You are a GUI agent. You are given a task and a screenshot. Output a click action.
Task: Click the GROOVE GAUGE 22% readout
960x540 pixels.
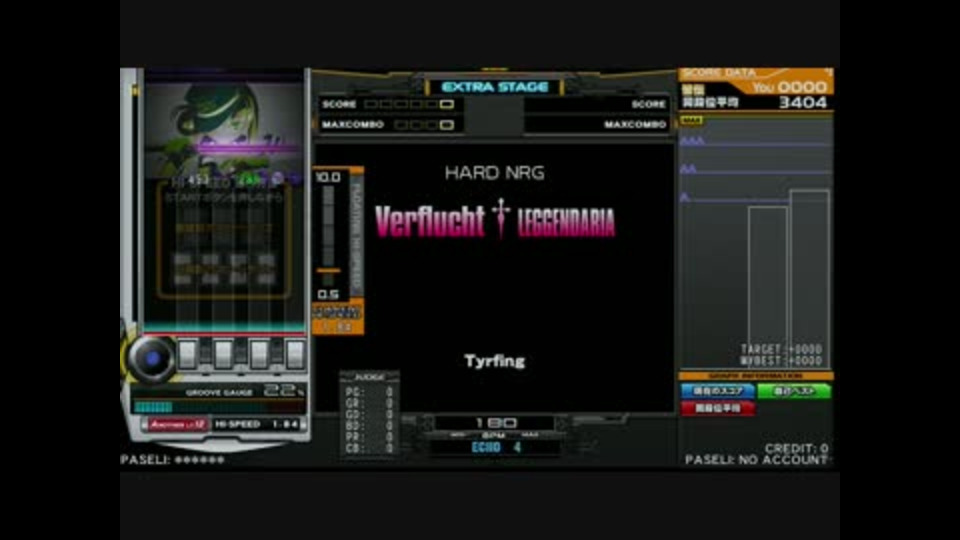245,391
